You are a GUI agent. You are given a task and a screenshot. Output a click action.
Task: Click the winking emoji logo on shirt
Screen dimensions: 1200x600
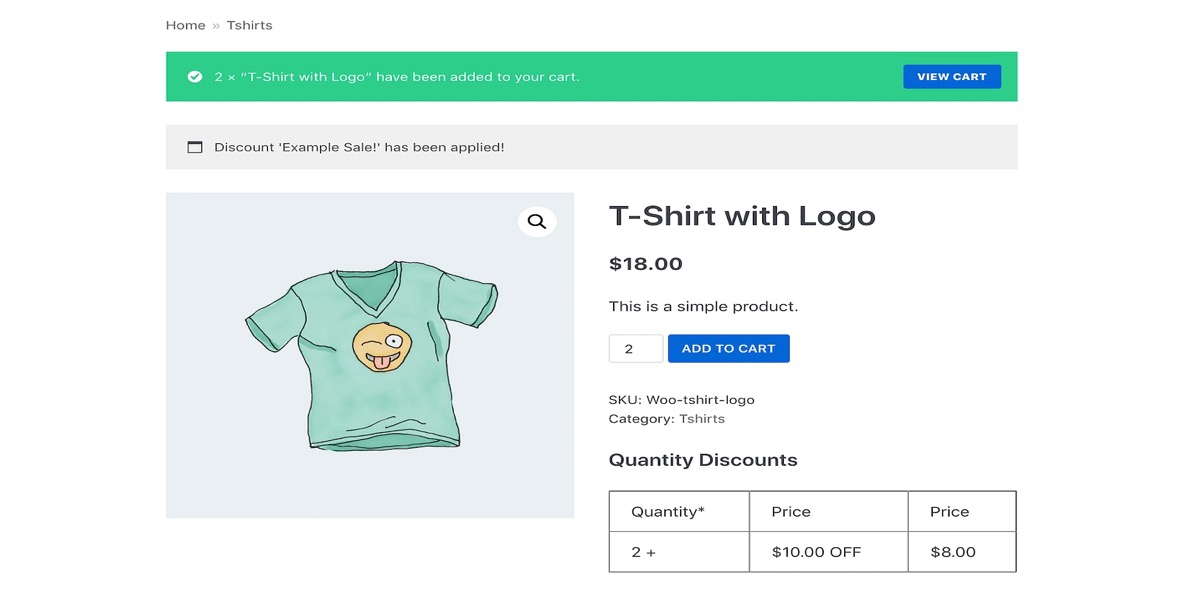tap(382, 346)
